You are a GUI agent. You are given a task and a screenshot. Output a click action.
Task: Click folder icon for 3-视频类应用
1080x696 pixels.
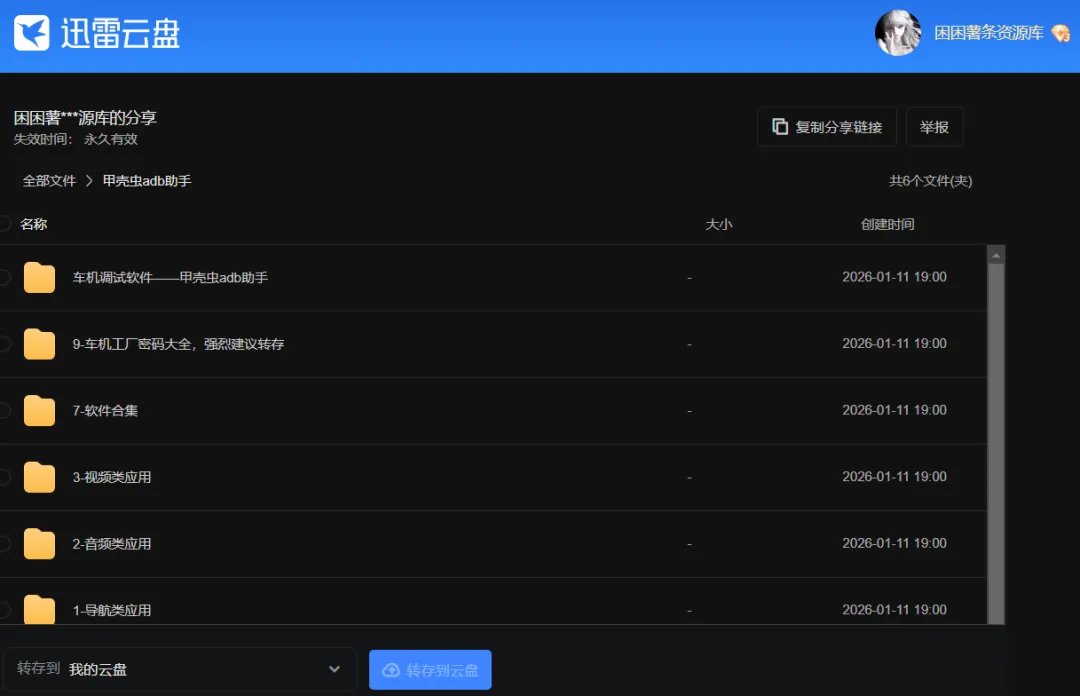39,478
